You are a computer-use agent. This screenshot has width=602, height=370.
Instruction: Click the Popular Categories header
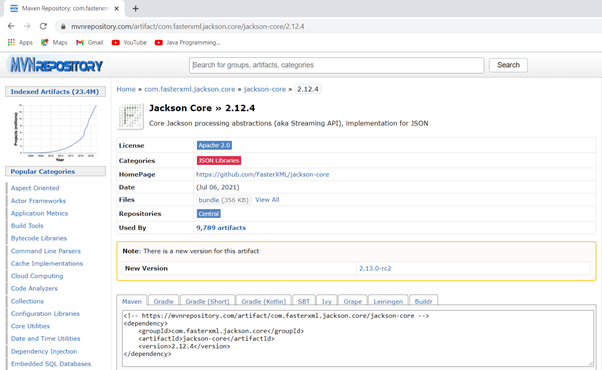coord(55,172)
